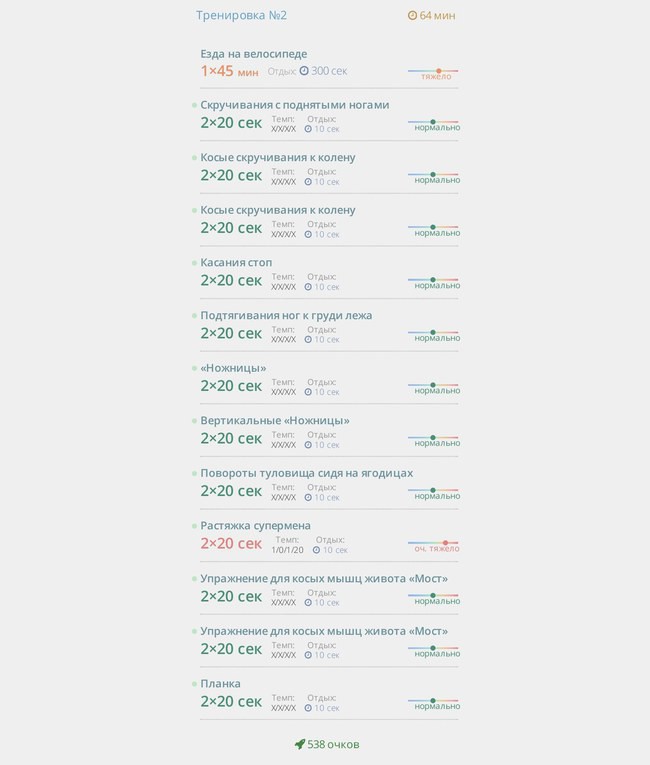
Task: Click the rest clock icon under Касания стоп
Action: tap(308, 287)
